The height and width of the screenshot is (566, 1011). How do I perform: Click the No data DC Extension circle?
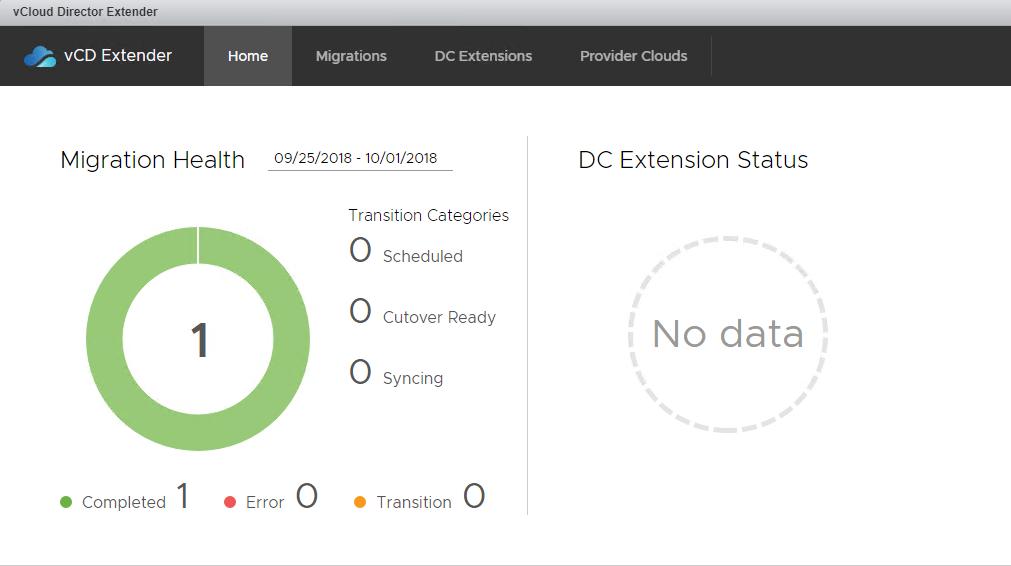[728, 334]
